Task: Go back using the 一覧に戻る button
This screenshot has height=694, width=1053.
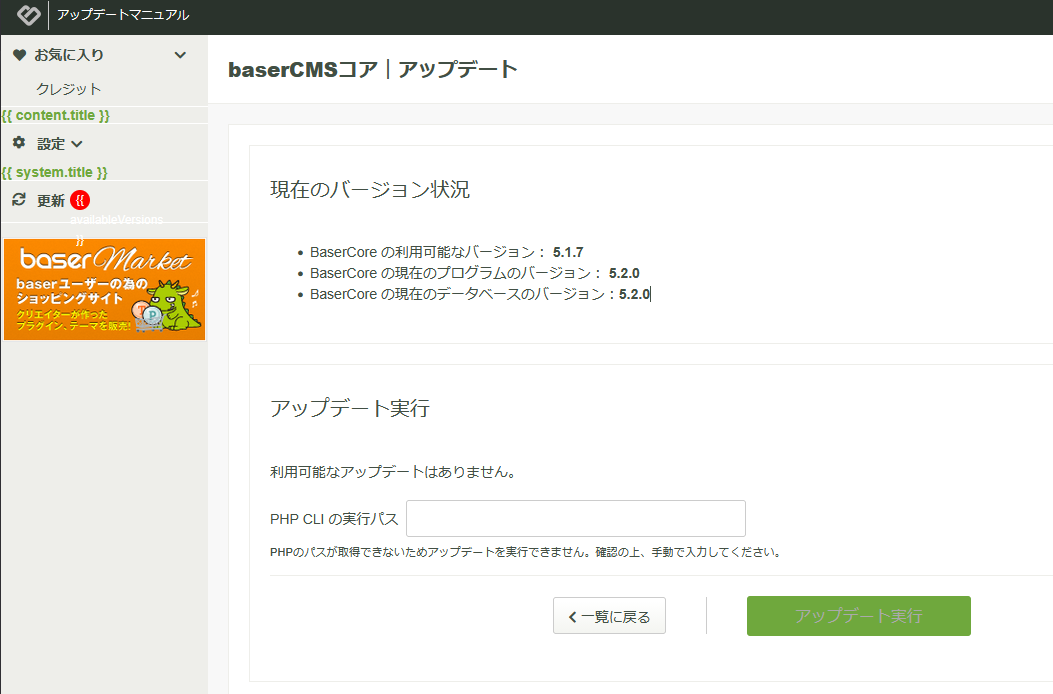Action: coord(609,616)
